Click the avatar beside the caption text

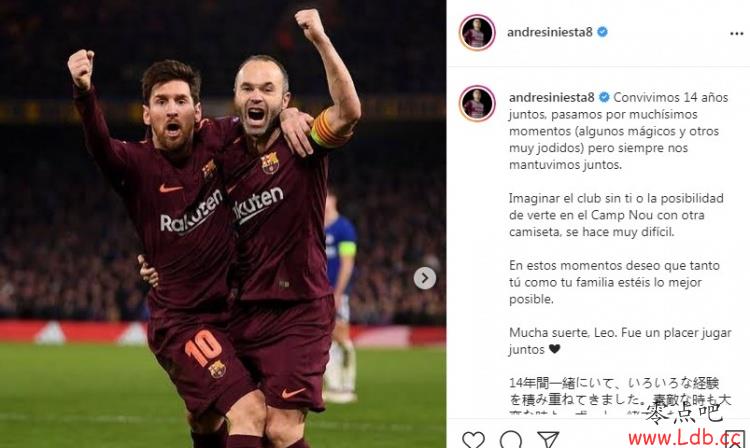pos(477,103)
